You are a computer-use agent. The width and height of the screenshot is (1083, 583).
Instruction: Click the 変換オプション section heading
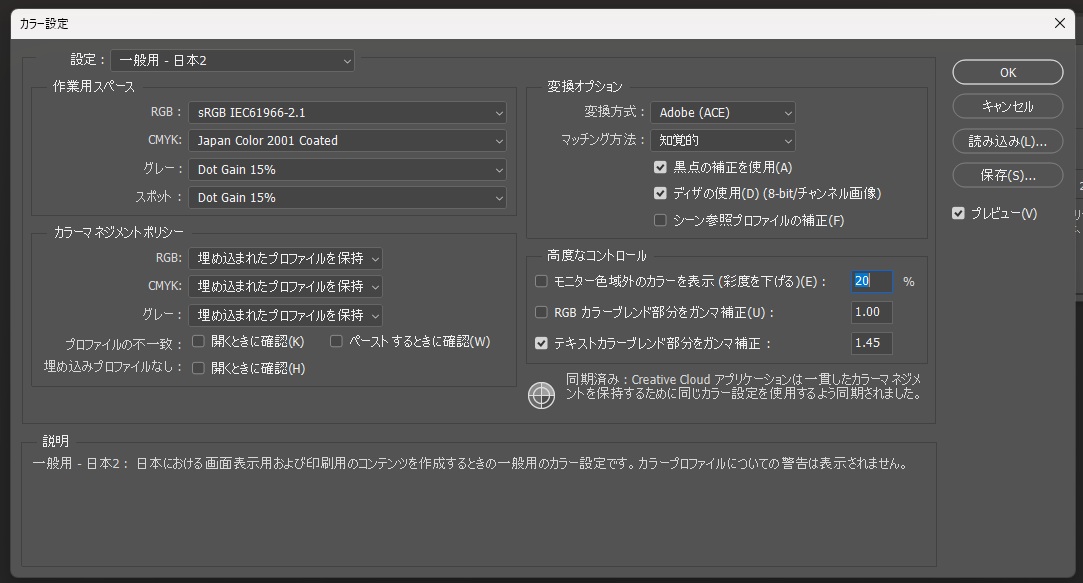pyautogui.click(x=585, y=87)
